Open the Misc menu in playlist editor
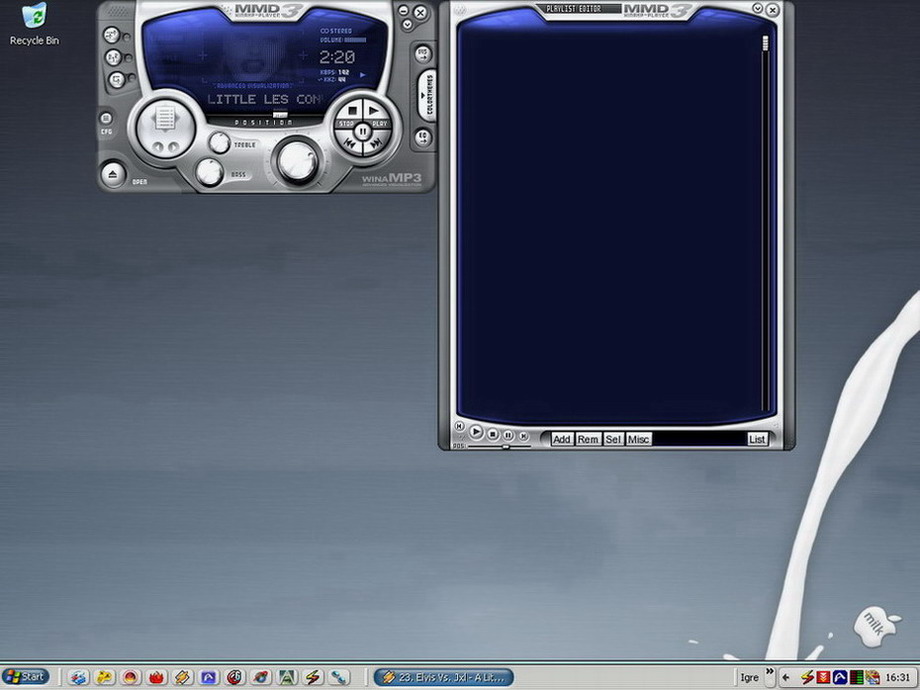 point(638,439)
